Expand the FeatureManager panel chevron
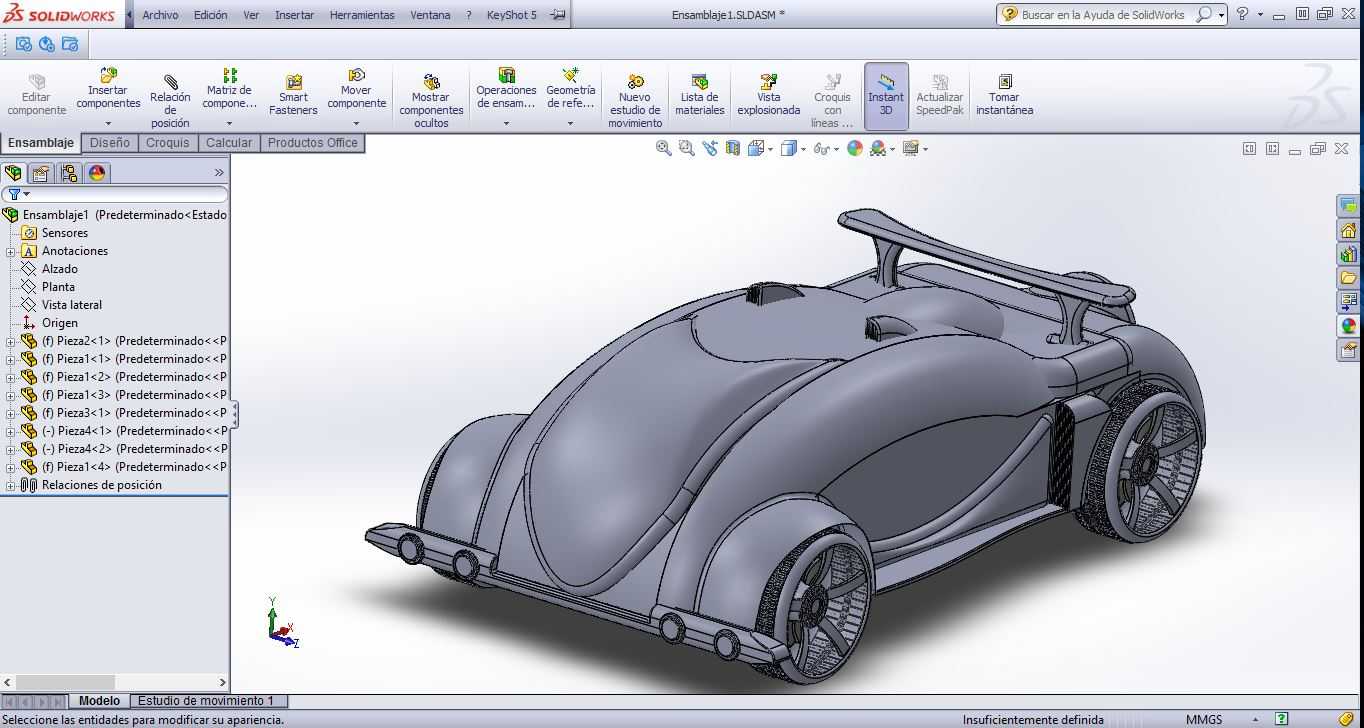This screenshot has width=1364, height=728. [219, 173]
